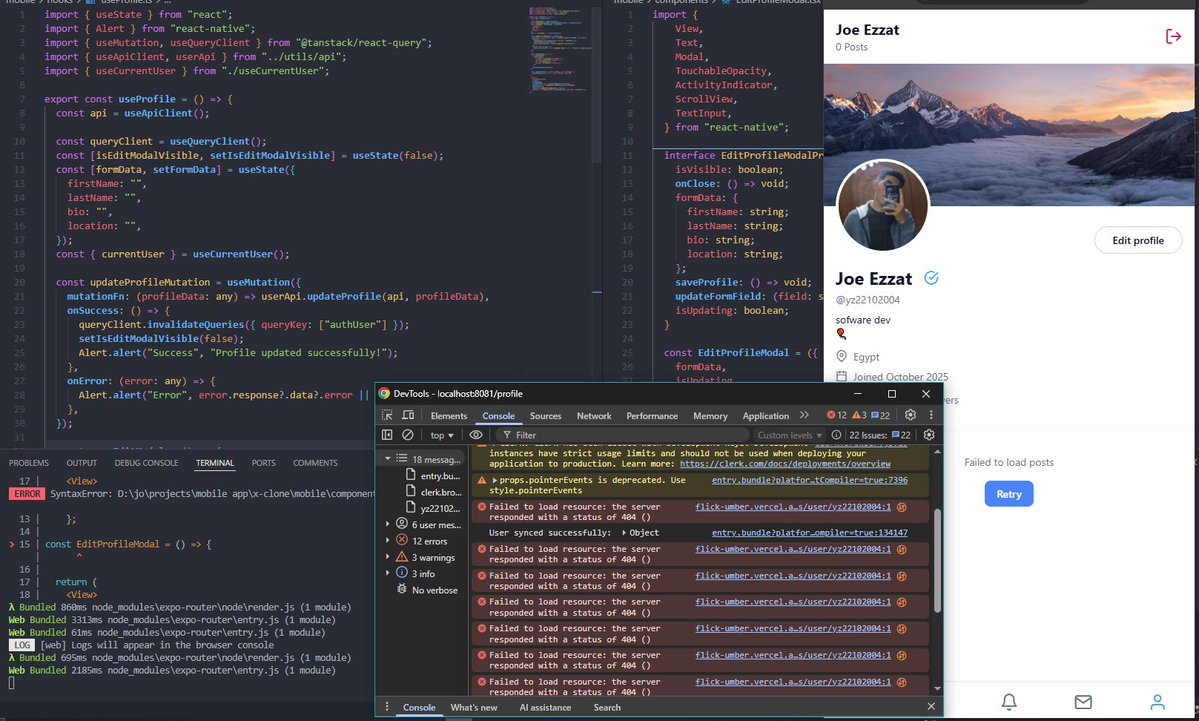The image size is (1199, 721).
Task: Open the mountain banner image on the profile
Action: point(1011,135)
